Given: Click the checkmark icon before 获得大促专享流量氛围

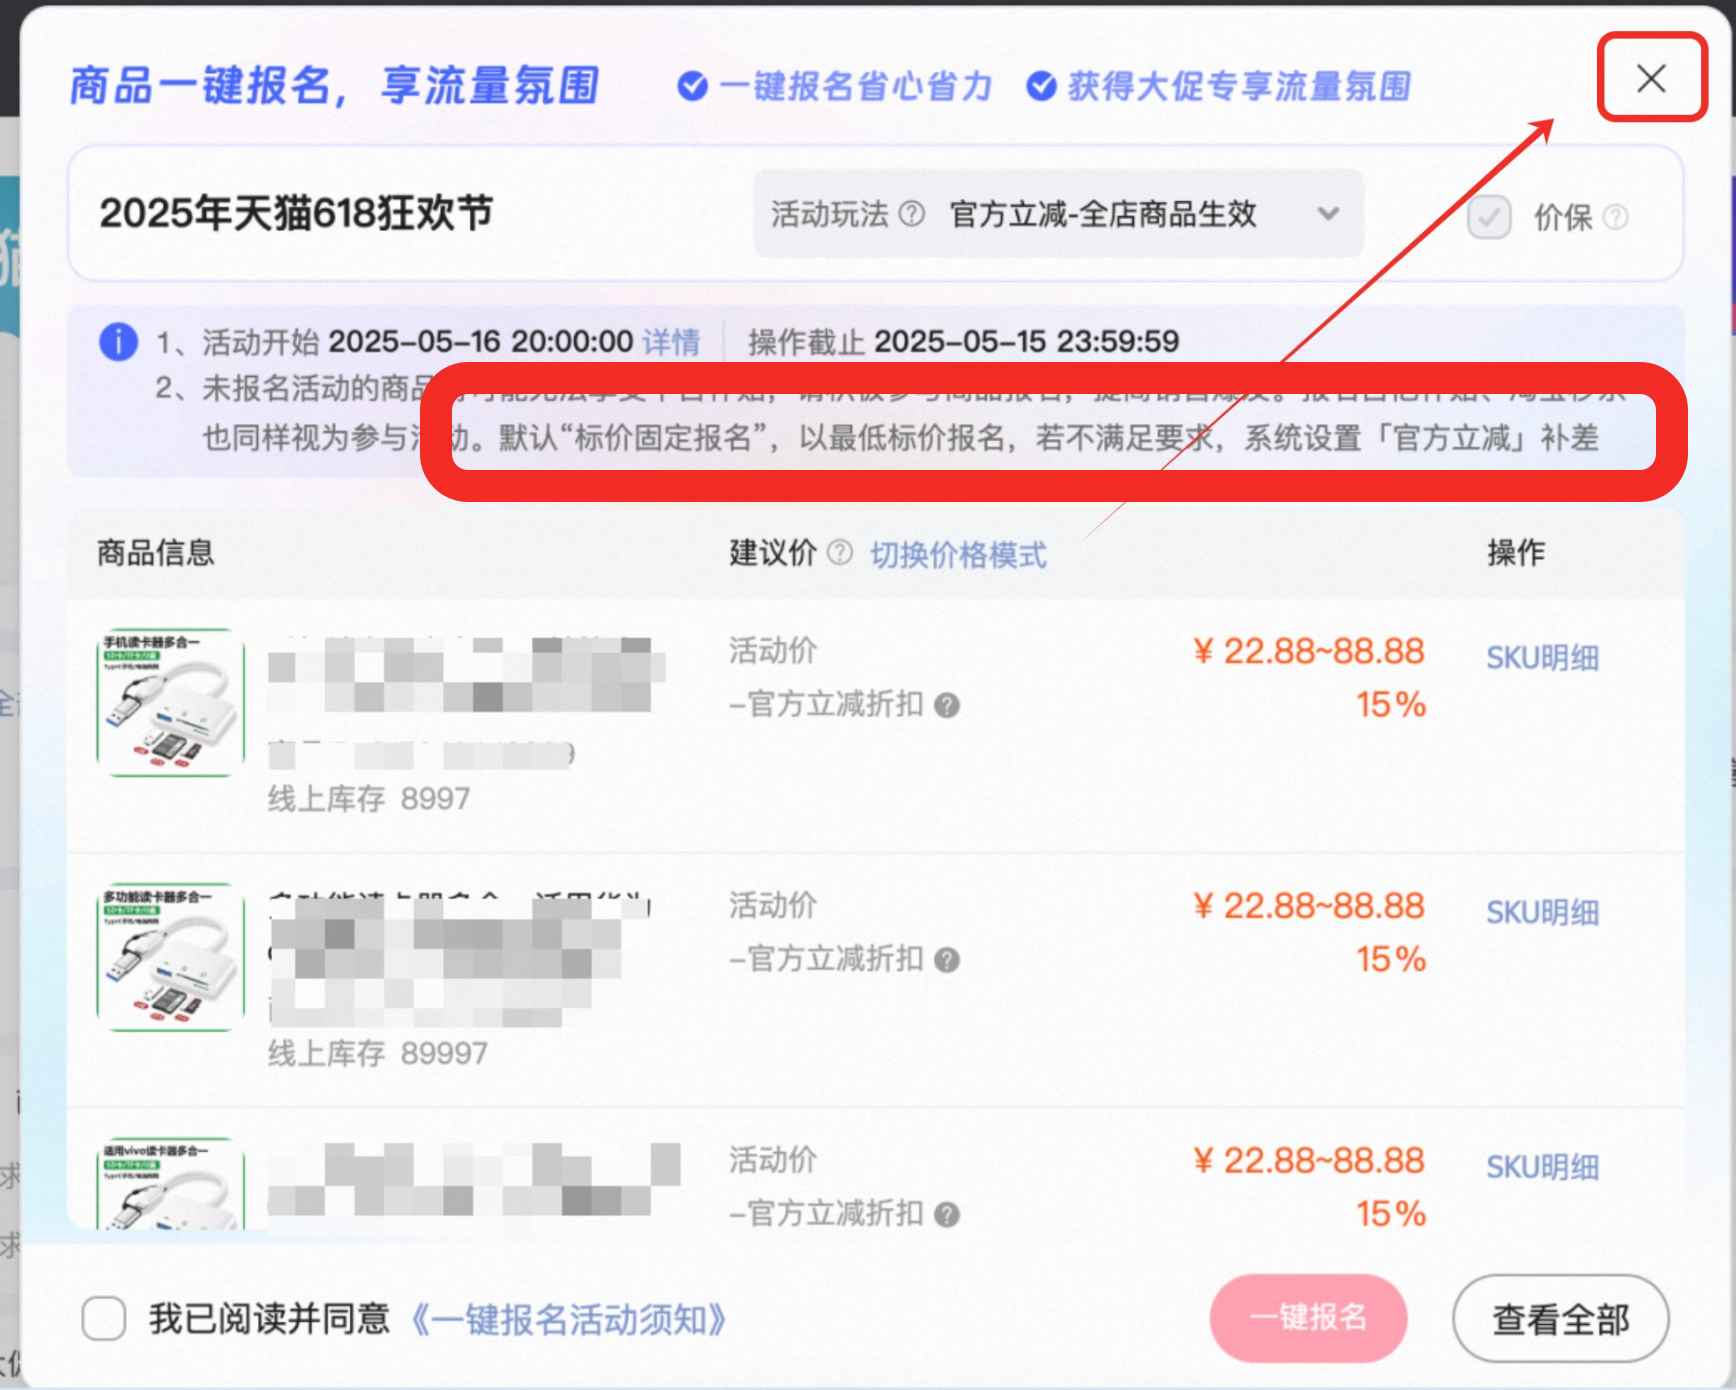Looking at the screenshot, I should (1041, 87).
